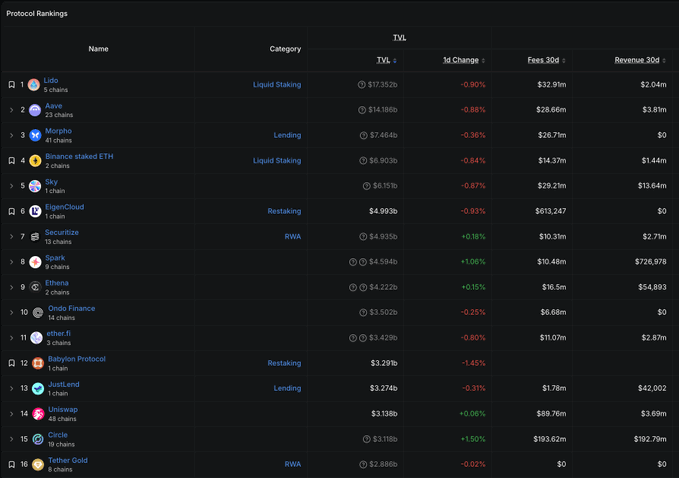Expand the Ethena row chevron

pos(12,287)
